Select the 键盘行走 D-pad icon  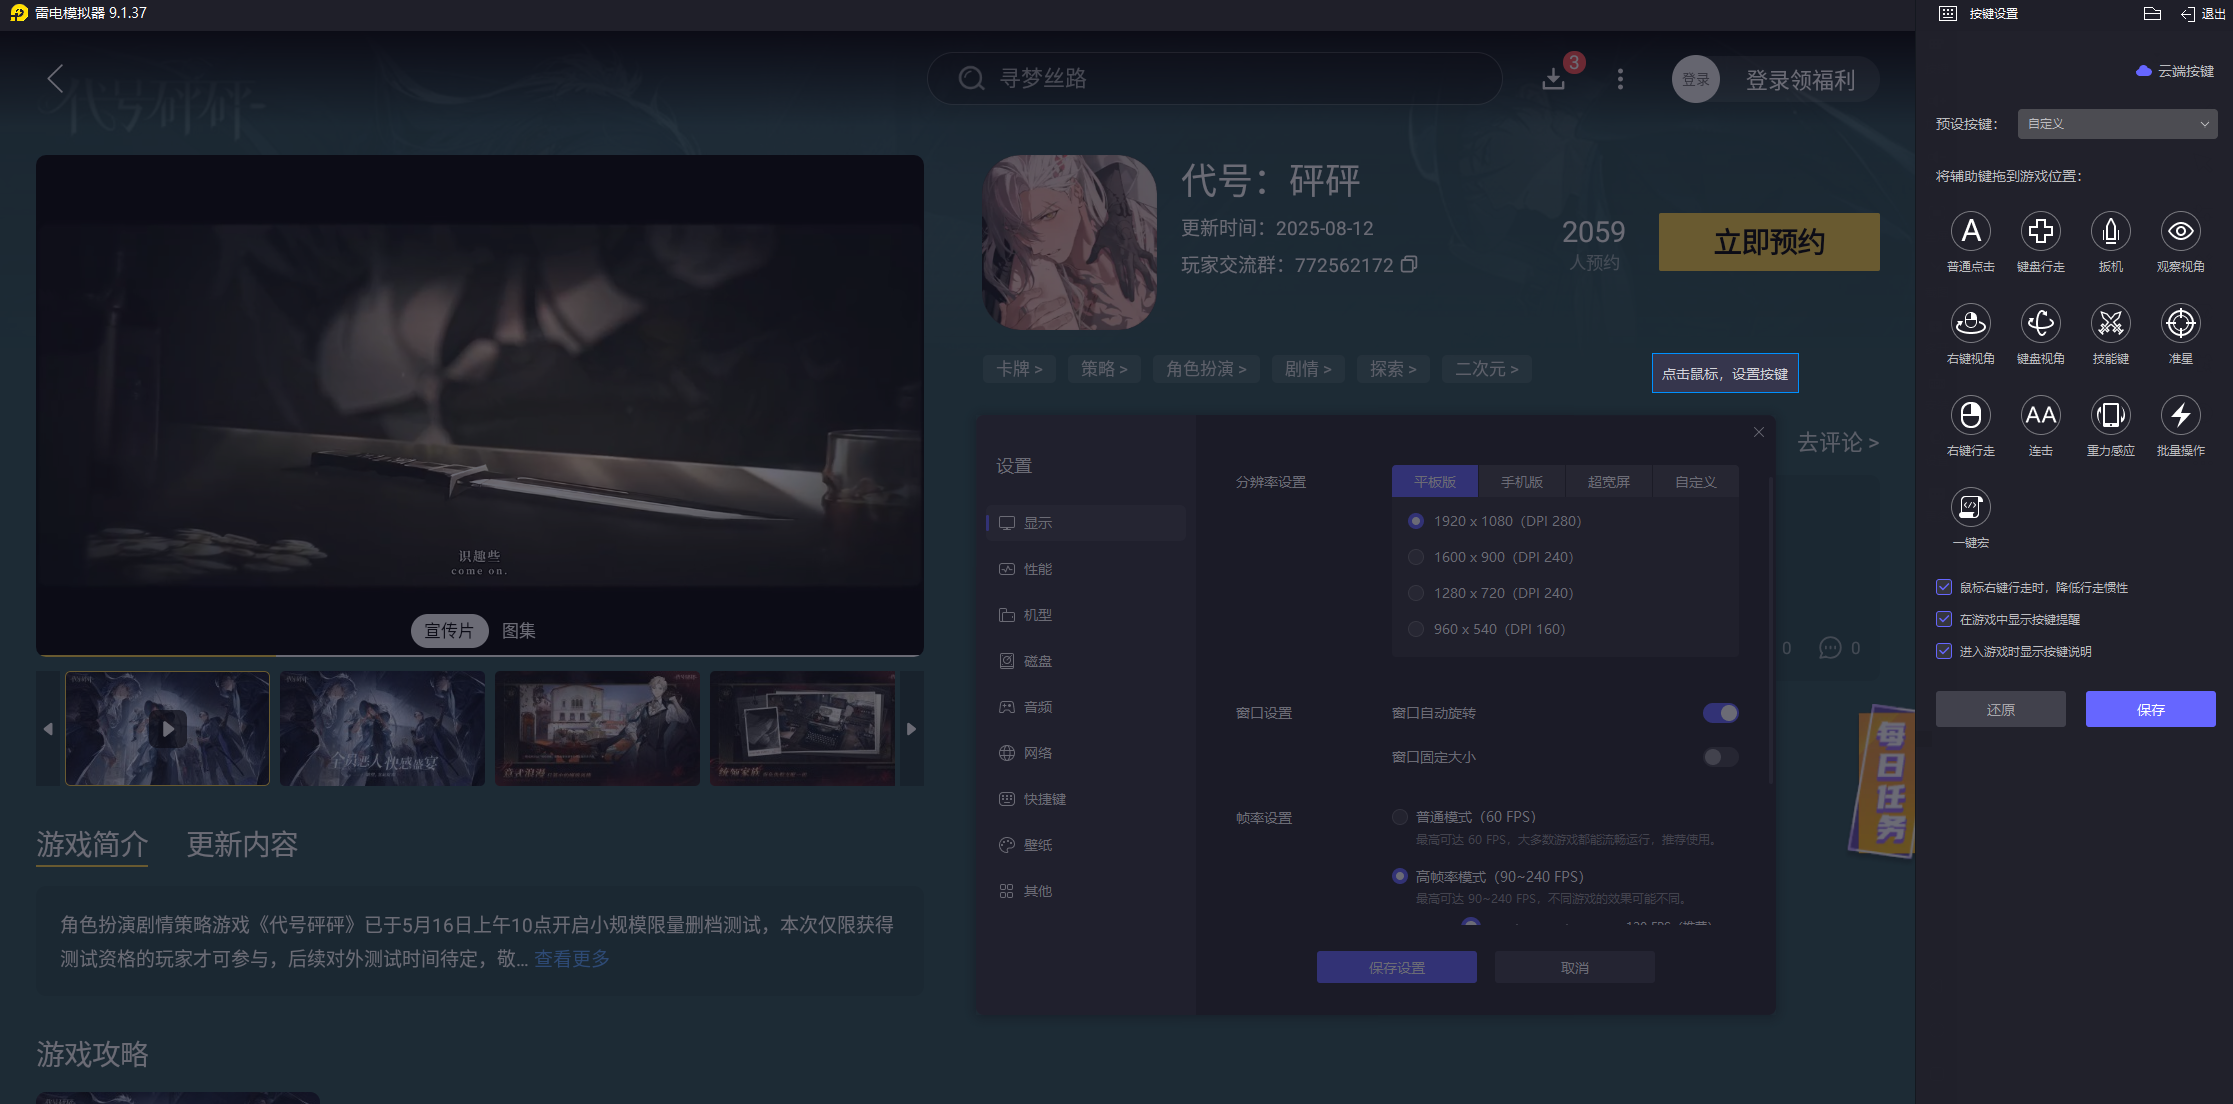2040,232
